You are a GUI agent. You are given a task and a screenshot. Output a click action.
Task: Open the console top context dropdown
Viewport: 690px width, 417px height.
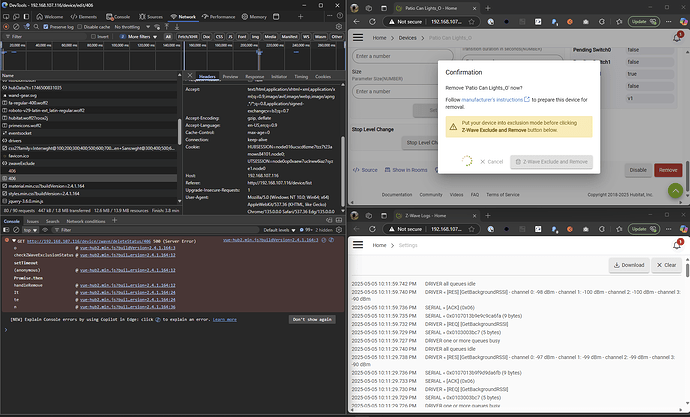tap(30, 230)
